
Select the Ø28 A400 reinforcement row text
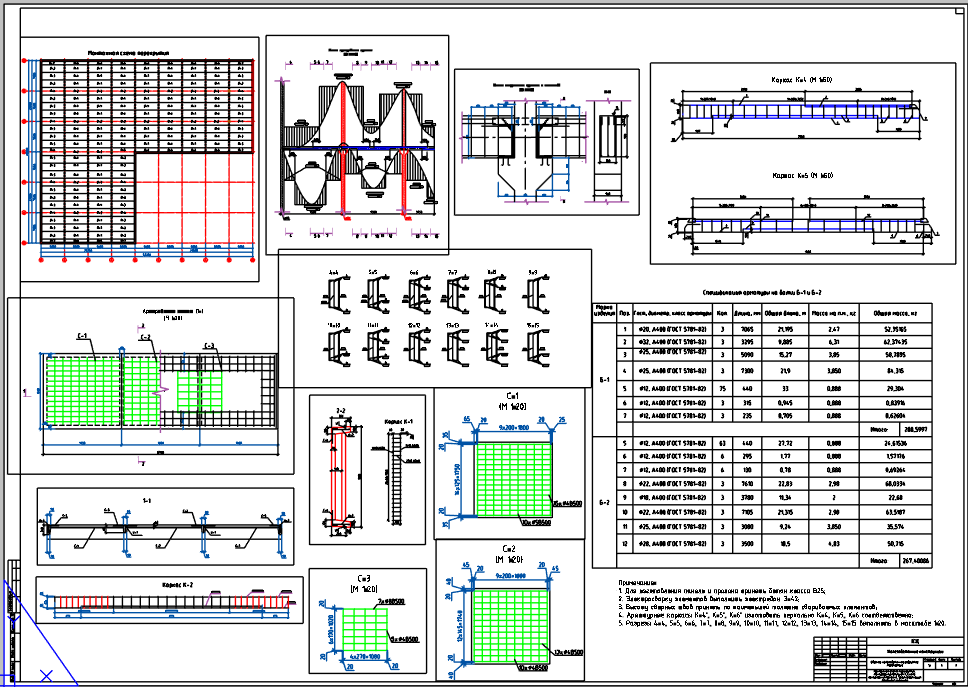click(672, 543)
